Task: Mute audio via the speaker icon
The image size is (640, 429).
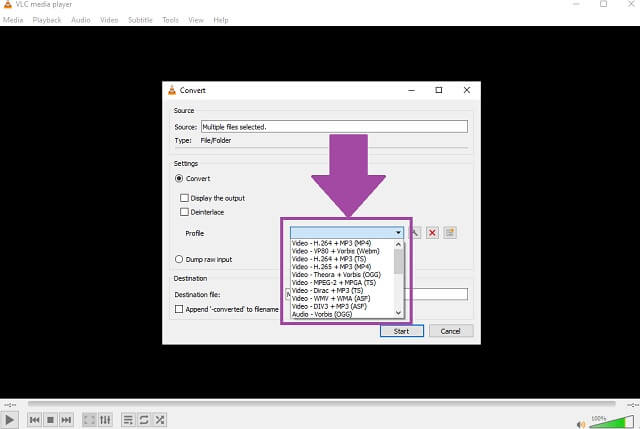Action: pos(580,425)
